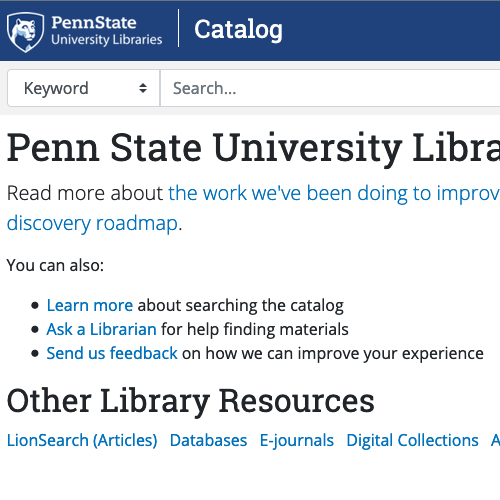
Task: Open Send us feedback link
Action: [x=112, y=353]
